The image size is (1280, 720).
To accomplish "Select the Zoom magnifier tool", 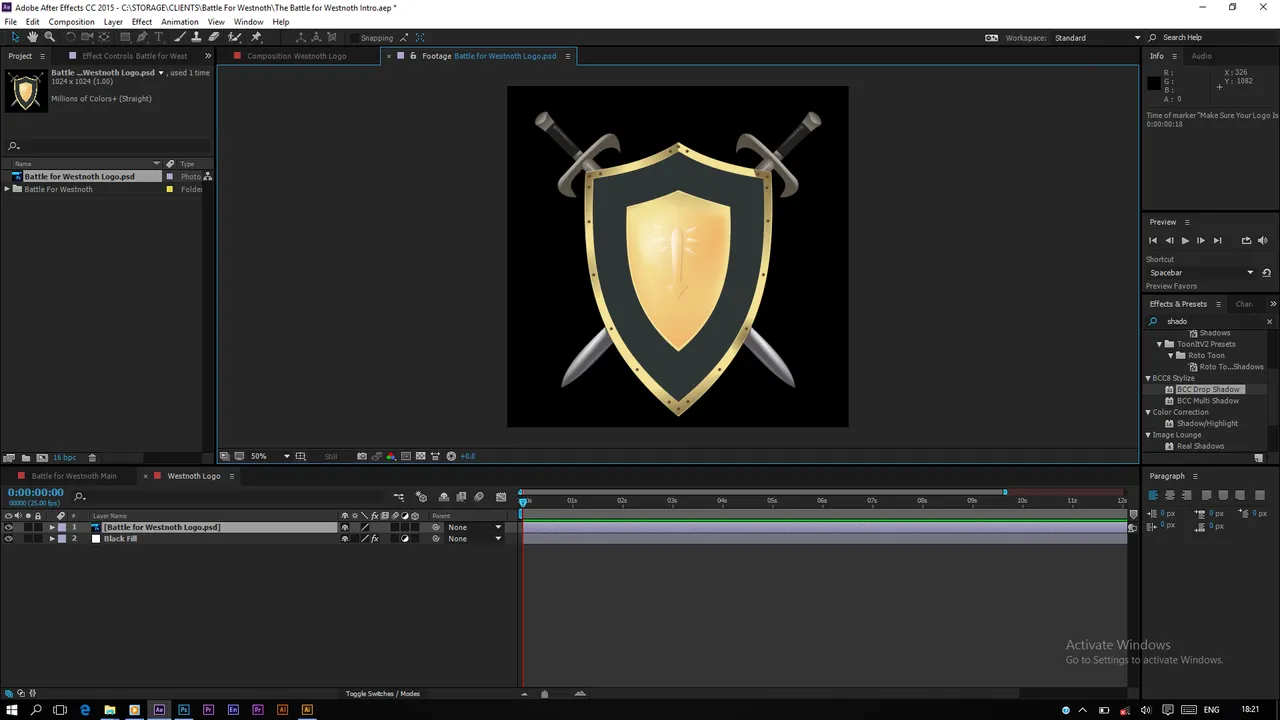I will point(50,37).
